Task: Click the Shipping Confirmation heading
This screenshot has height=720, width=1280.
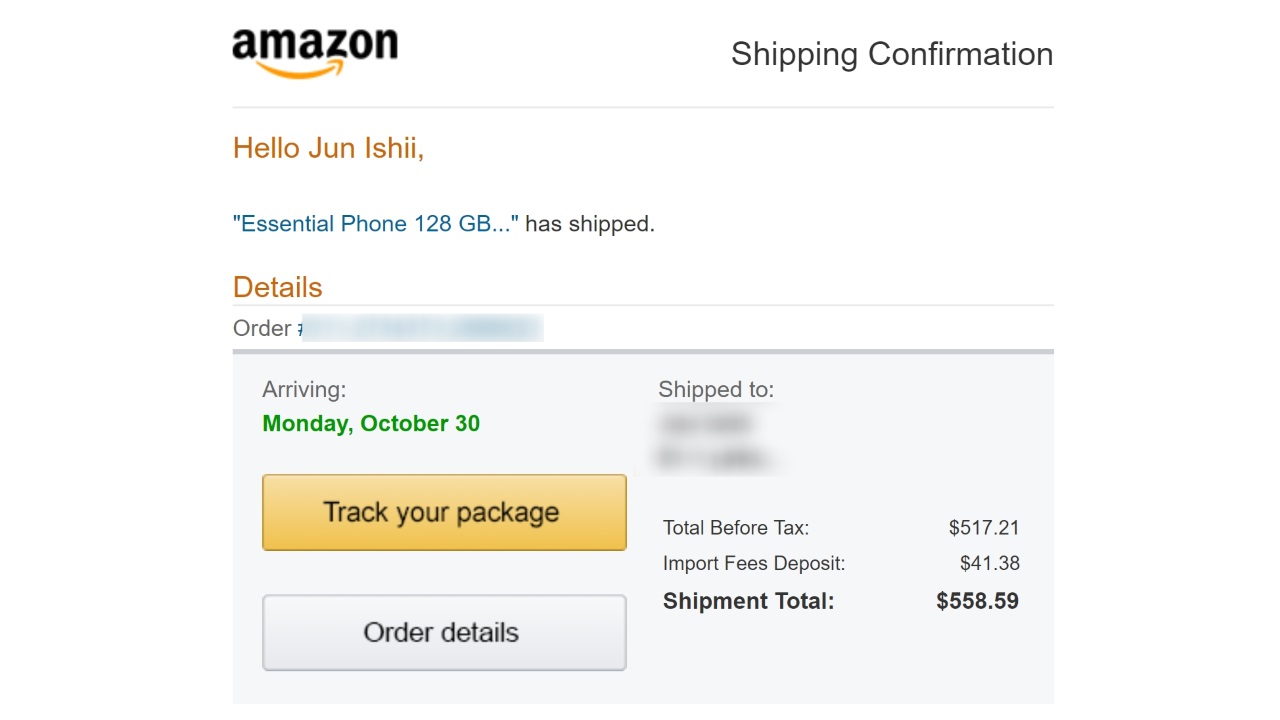Action: tap(891, 54)
